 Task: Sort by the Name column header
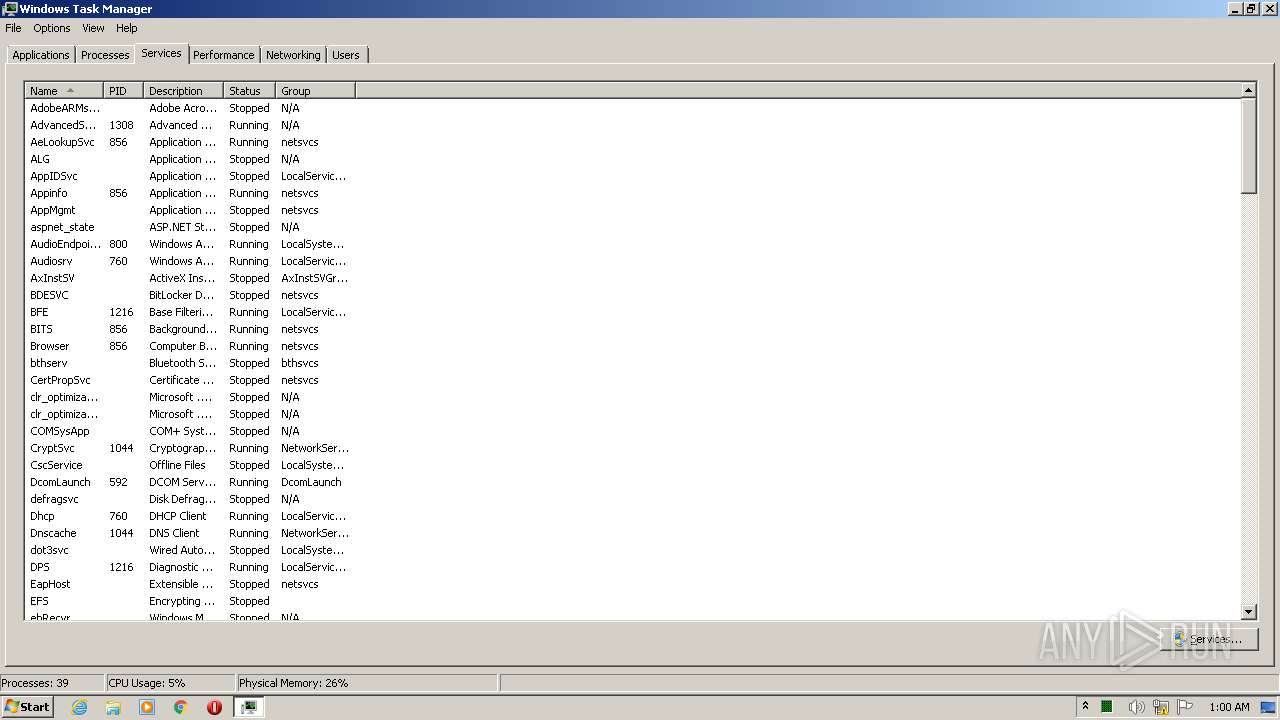(64, 91)
